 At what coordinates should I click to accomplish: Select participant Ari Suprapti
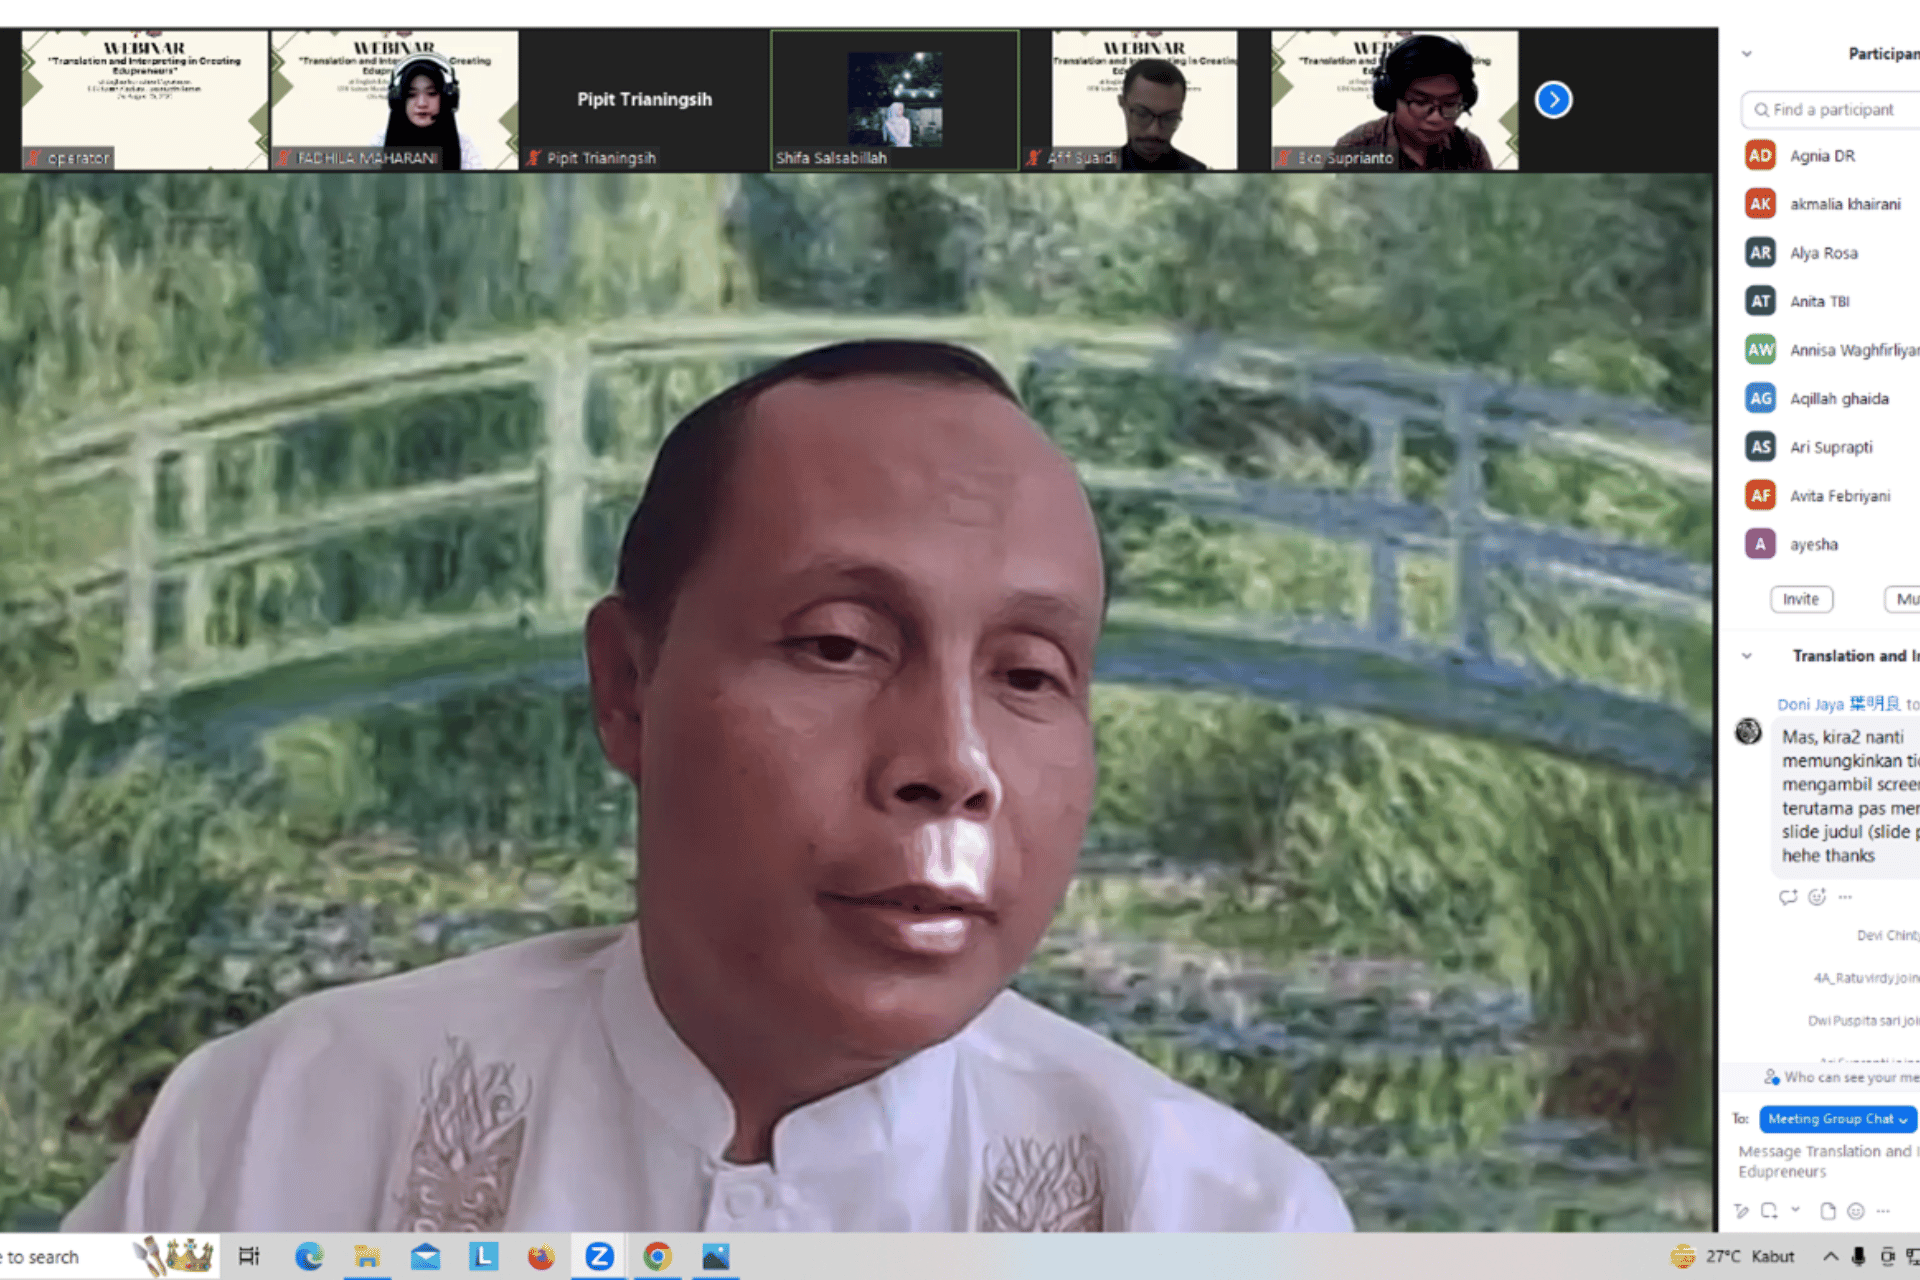point(1830,447)
